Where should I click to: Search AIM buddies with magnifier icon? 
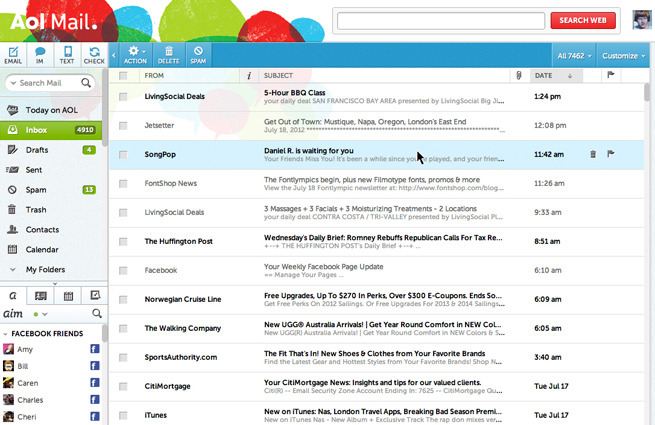click(96, 313)
